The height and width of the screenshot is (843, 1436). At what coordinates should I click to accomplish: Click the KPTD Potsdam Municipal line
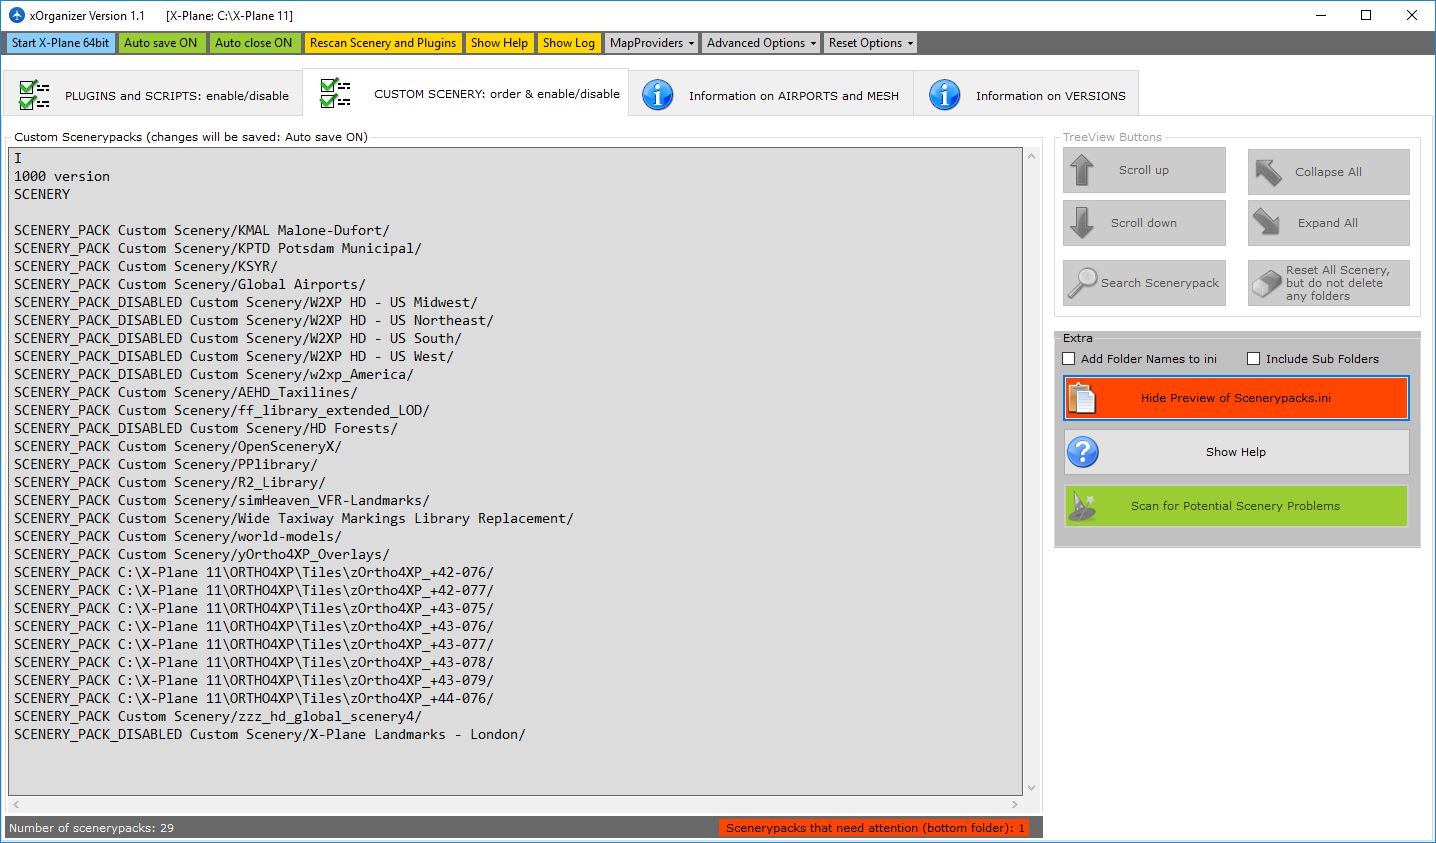pyautogui.click(x=218, y=248)
